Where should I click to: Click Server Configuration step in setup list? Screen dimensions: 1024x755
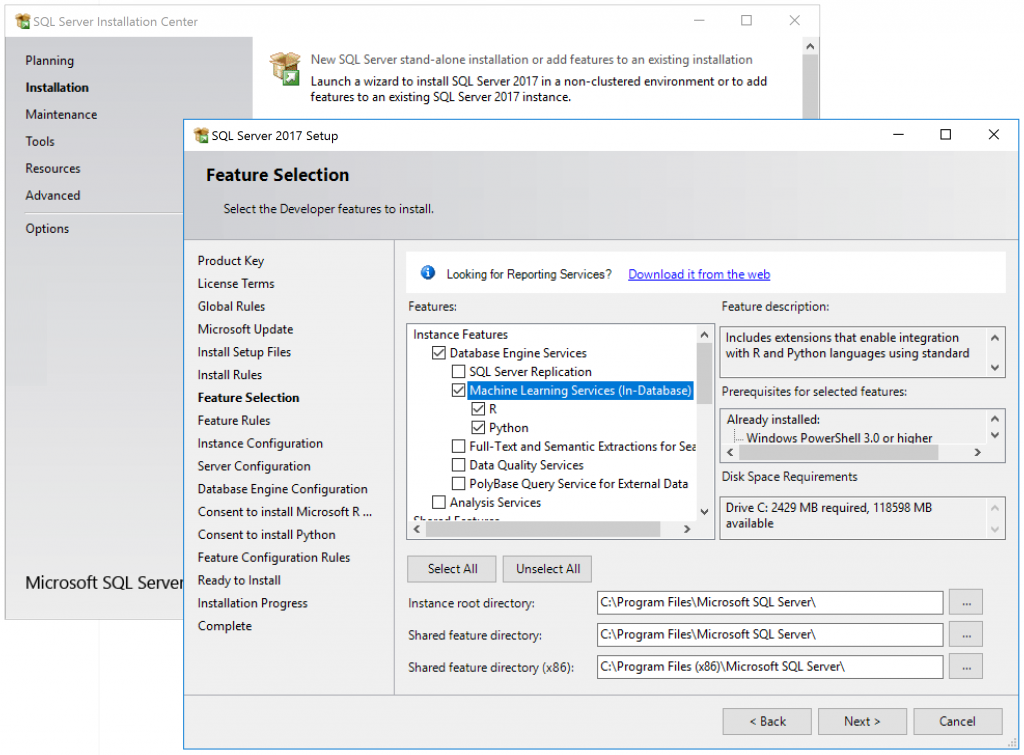pos(254,466)
